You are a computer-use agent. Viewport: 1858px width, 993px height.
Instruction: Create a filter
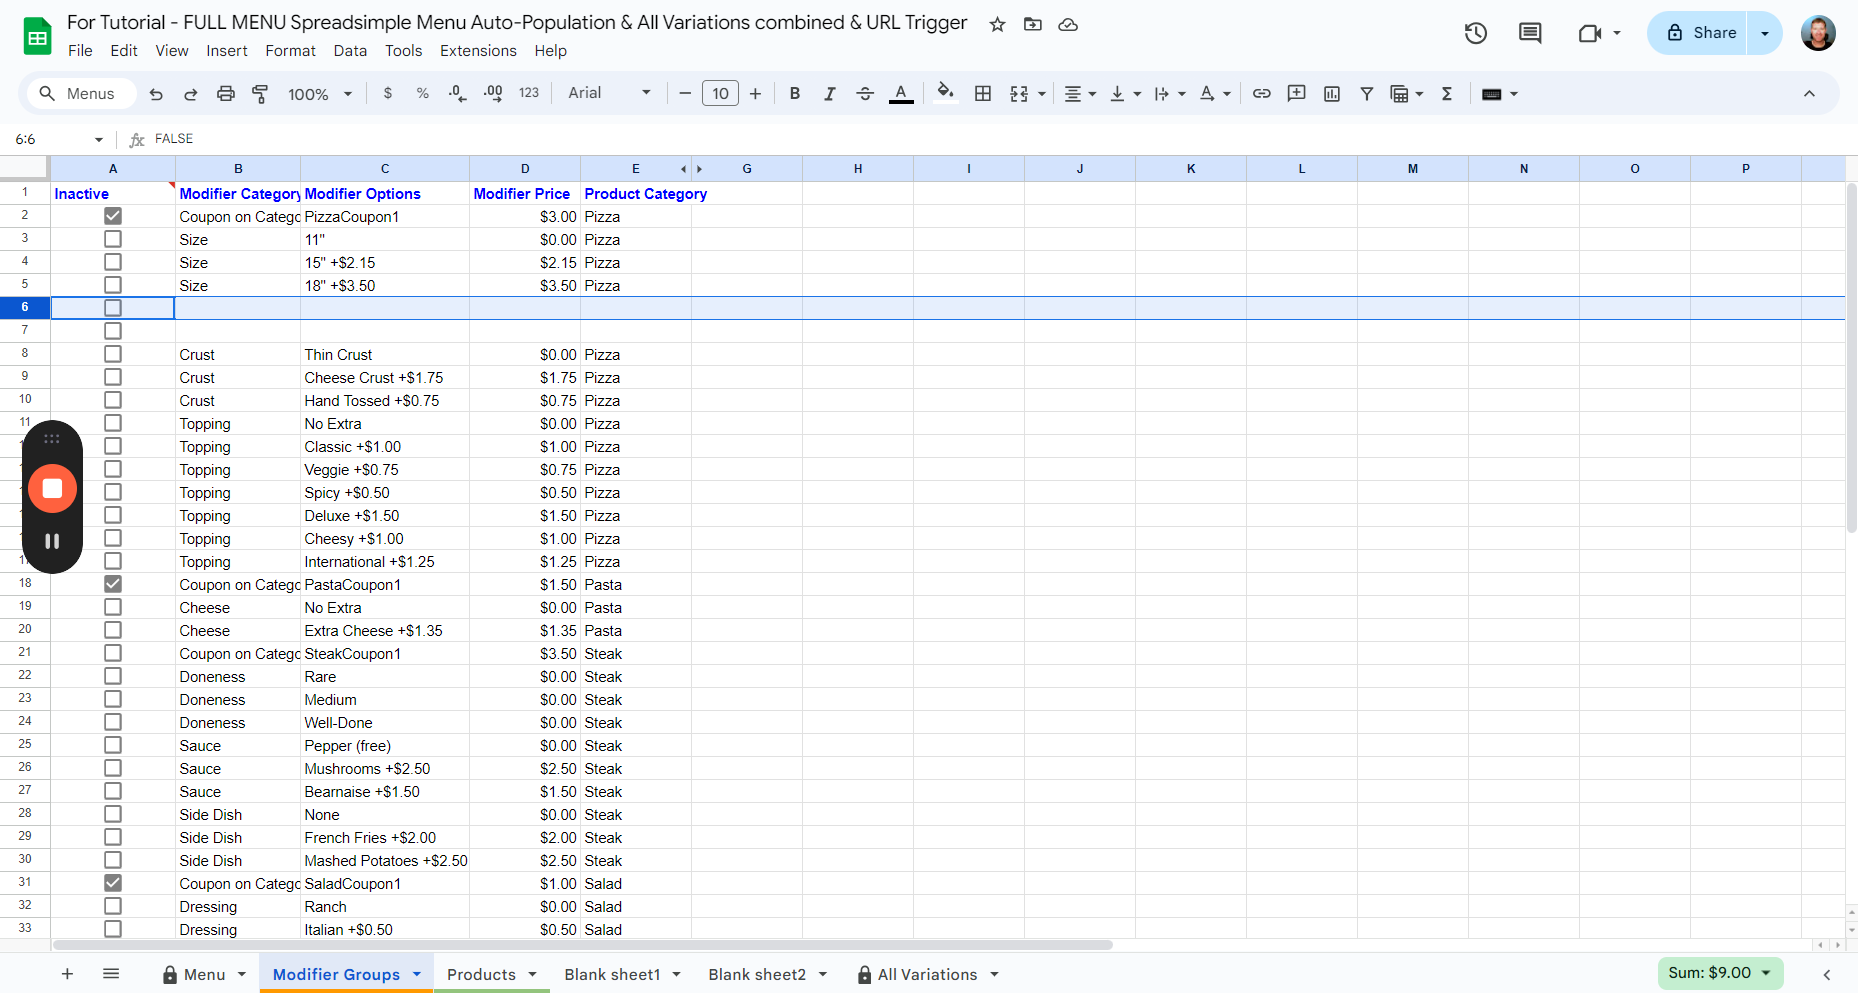point(1366,93)
